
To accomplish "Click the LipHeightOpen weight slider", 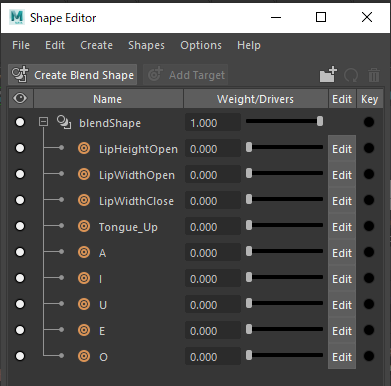I will [x=285, y=147].
